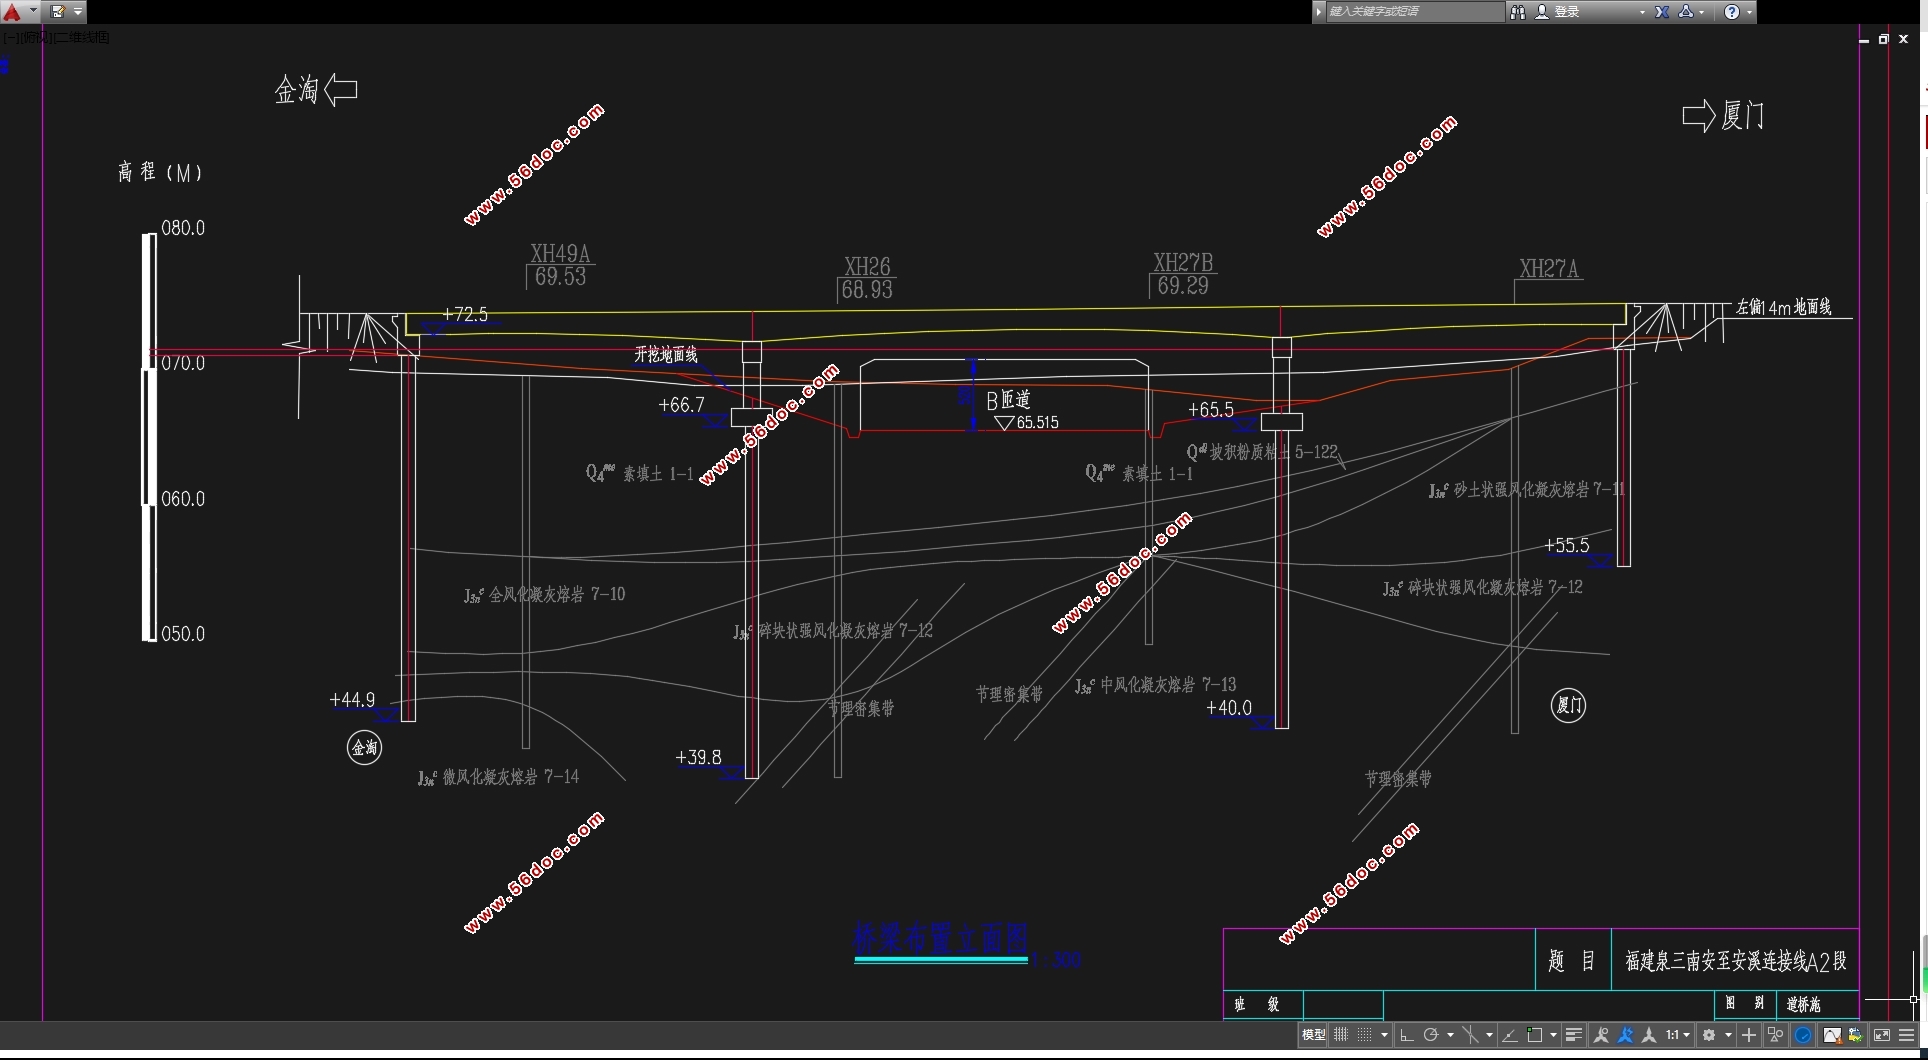Image resolution: width=1928 pixels, height=1060 pixels.
Task: Expand the help dropdown arrow
Action: [x=1749, y=12]
